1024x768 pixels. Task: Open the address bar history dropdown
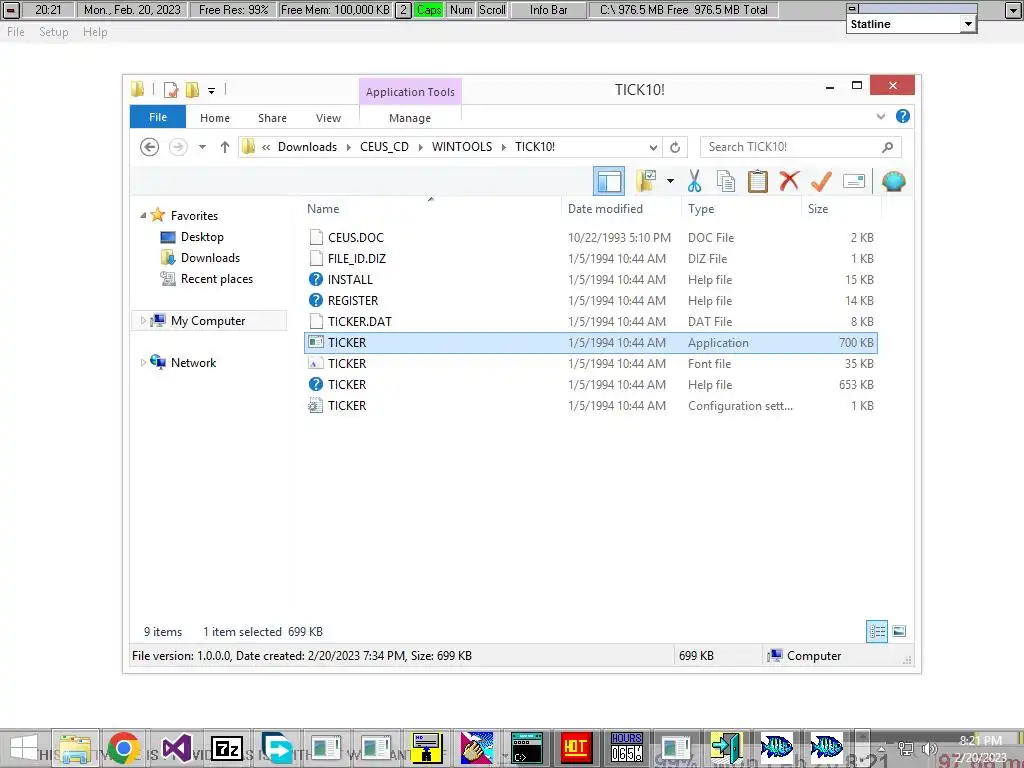coord(653,147)
